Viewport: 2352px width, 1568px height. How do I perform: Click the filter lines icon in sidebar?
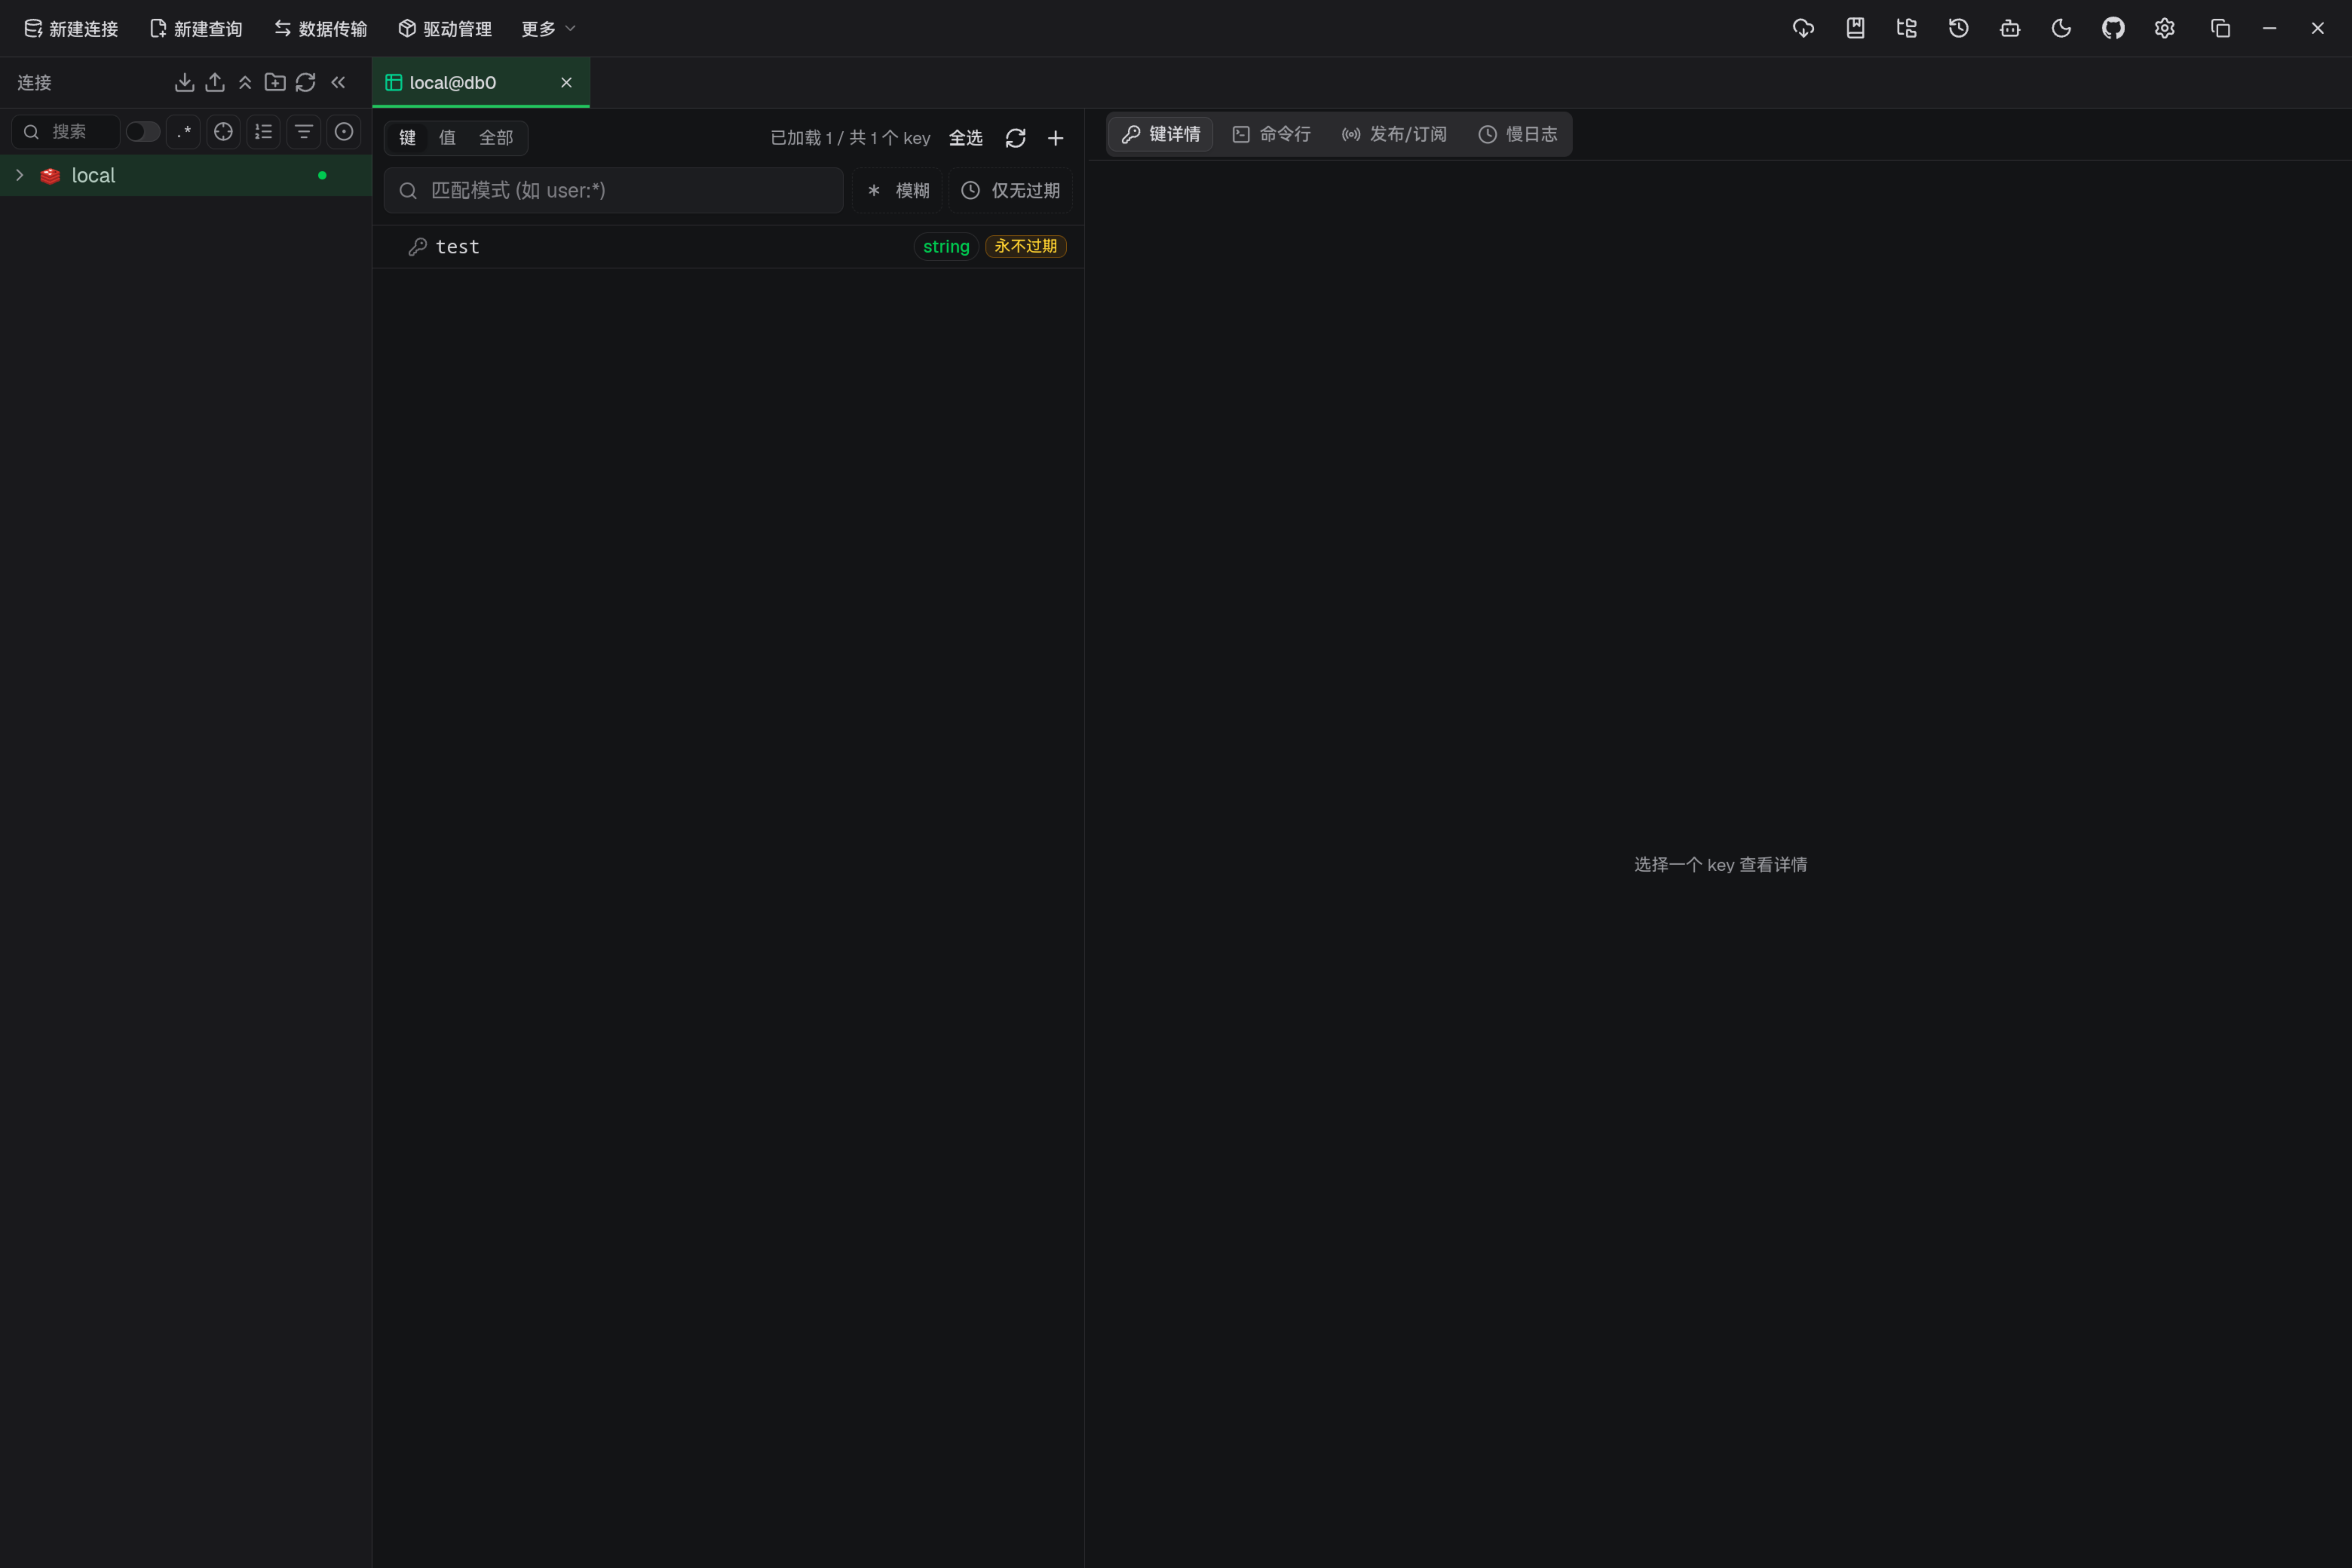[x=304, y=132]
